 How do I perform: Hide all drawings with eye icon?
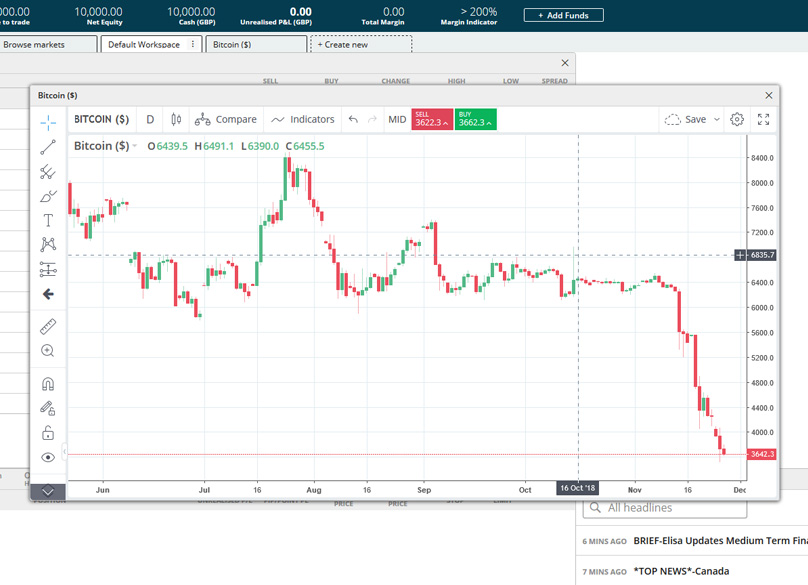(48, 457)
